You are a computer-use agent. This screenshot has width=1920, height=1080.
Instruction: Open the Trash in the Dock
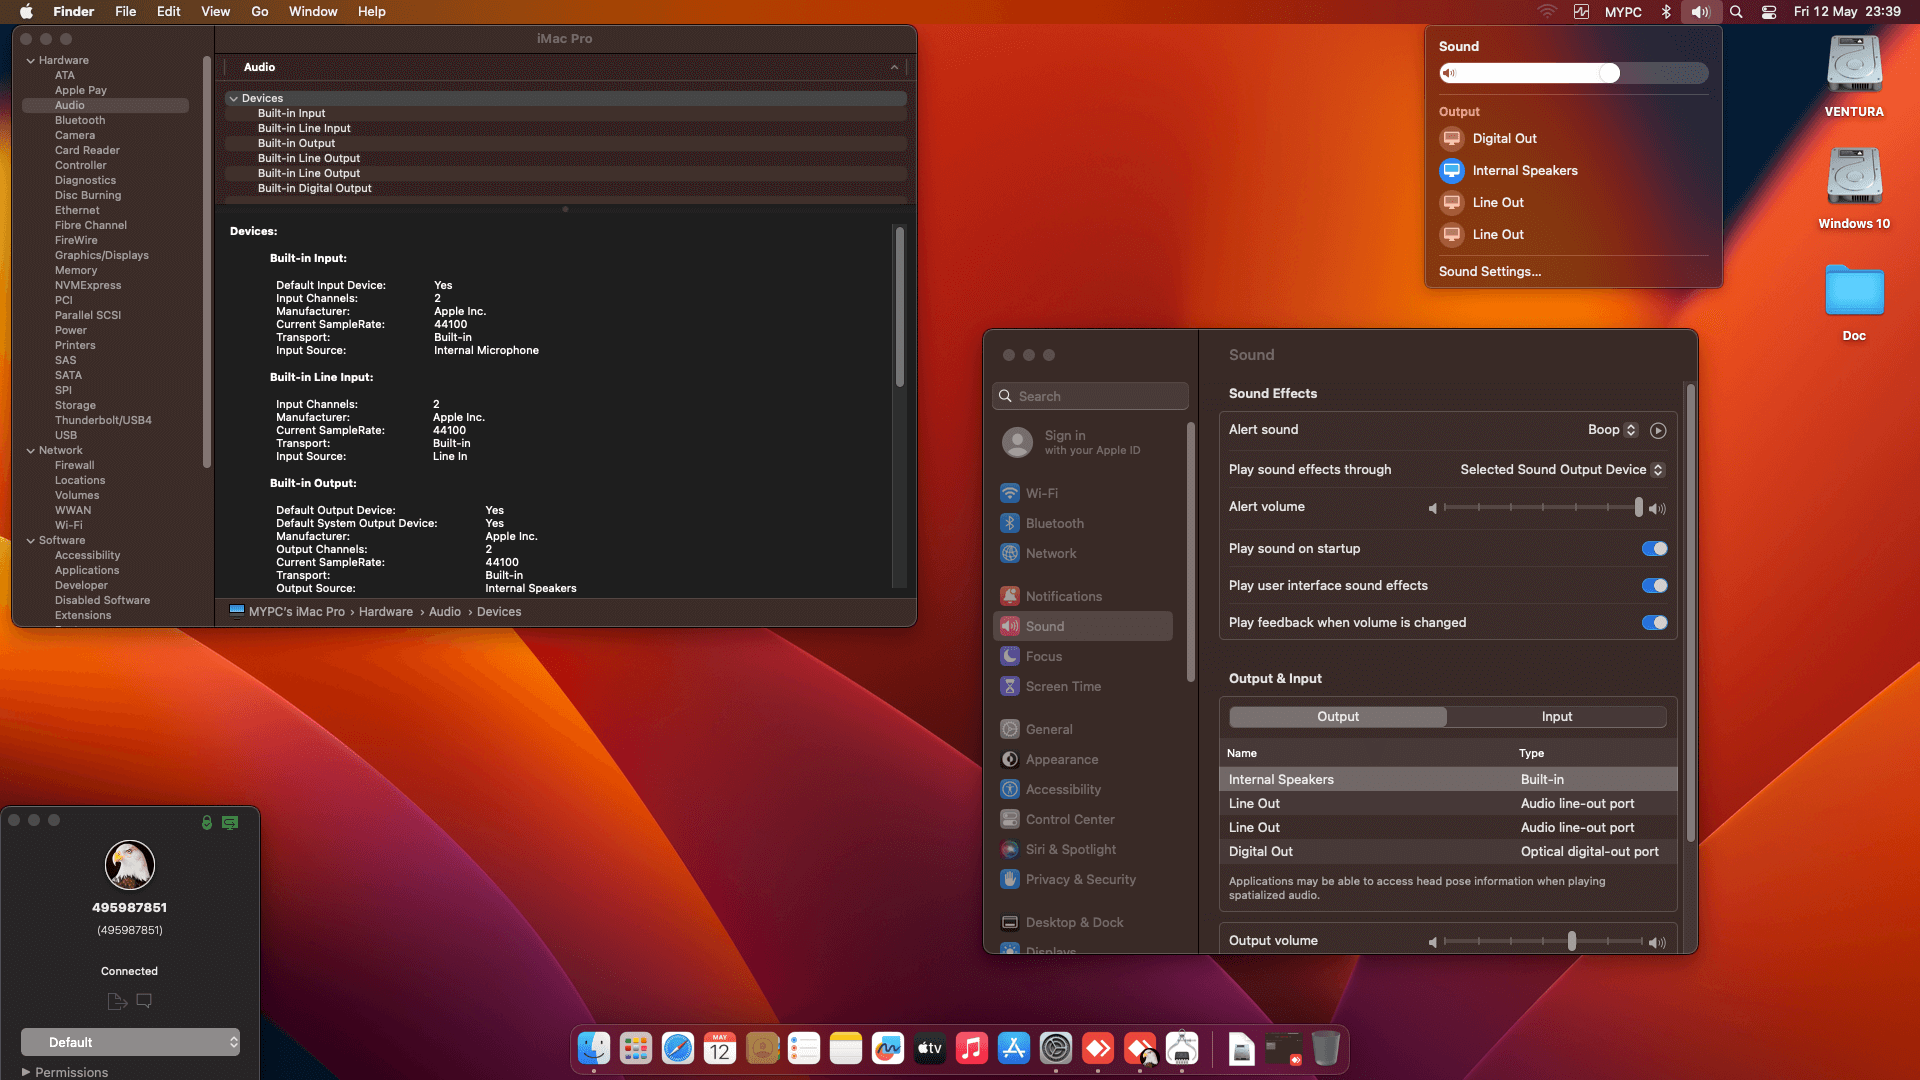coord(1326,1048)
